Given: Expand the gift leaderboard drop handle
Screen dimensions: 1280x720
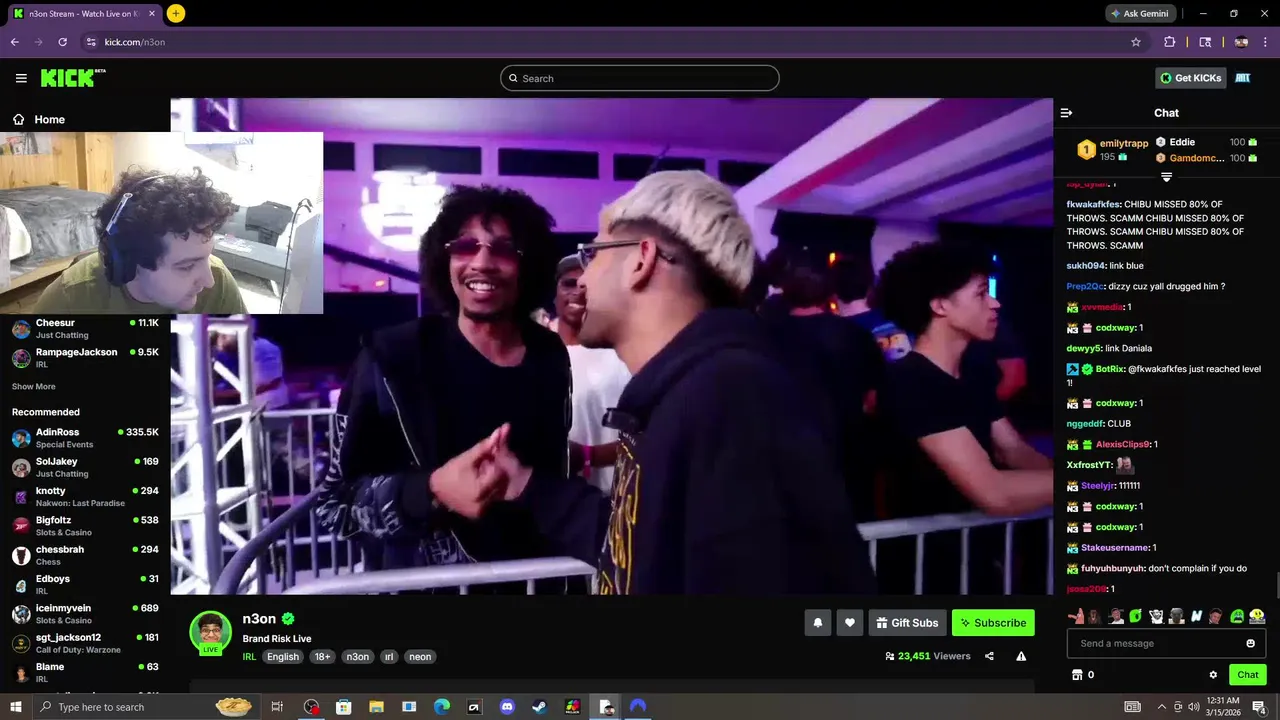Looking at the screenshot, I should pyautogui.click(x=1166, y=177).
